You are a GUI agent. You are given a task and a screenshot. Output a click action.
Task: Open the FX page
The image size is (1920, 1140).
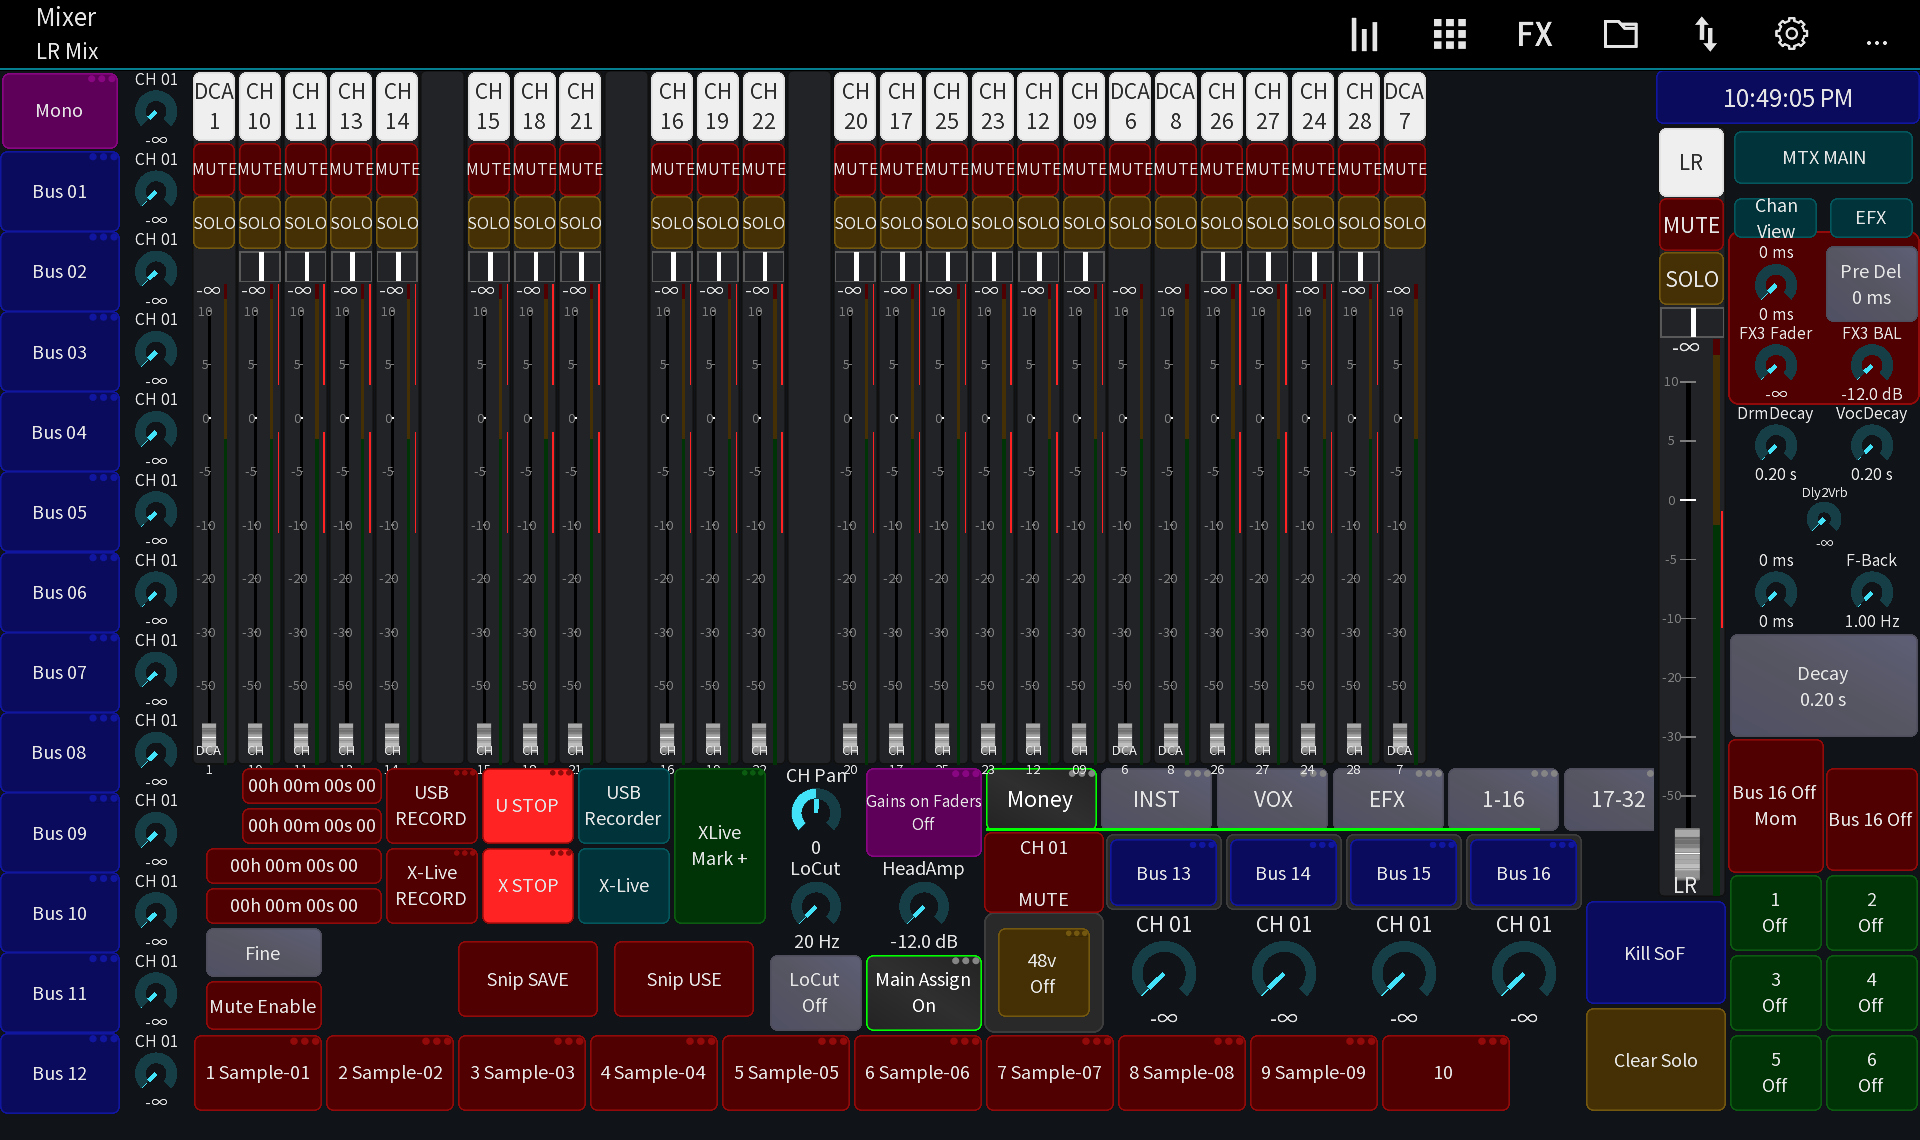(1534, 35)
